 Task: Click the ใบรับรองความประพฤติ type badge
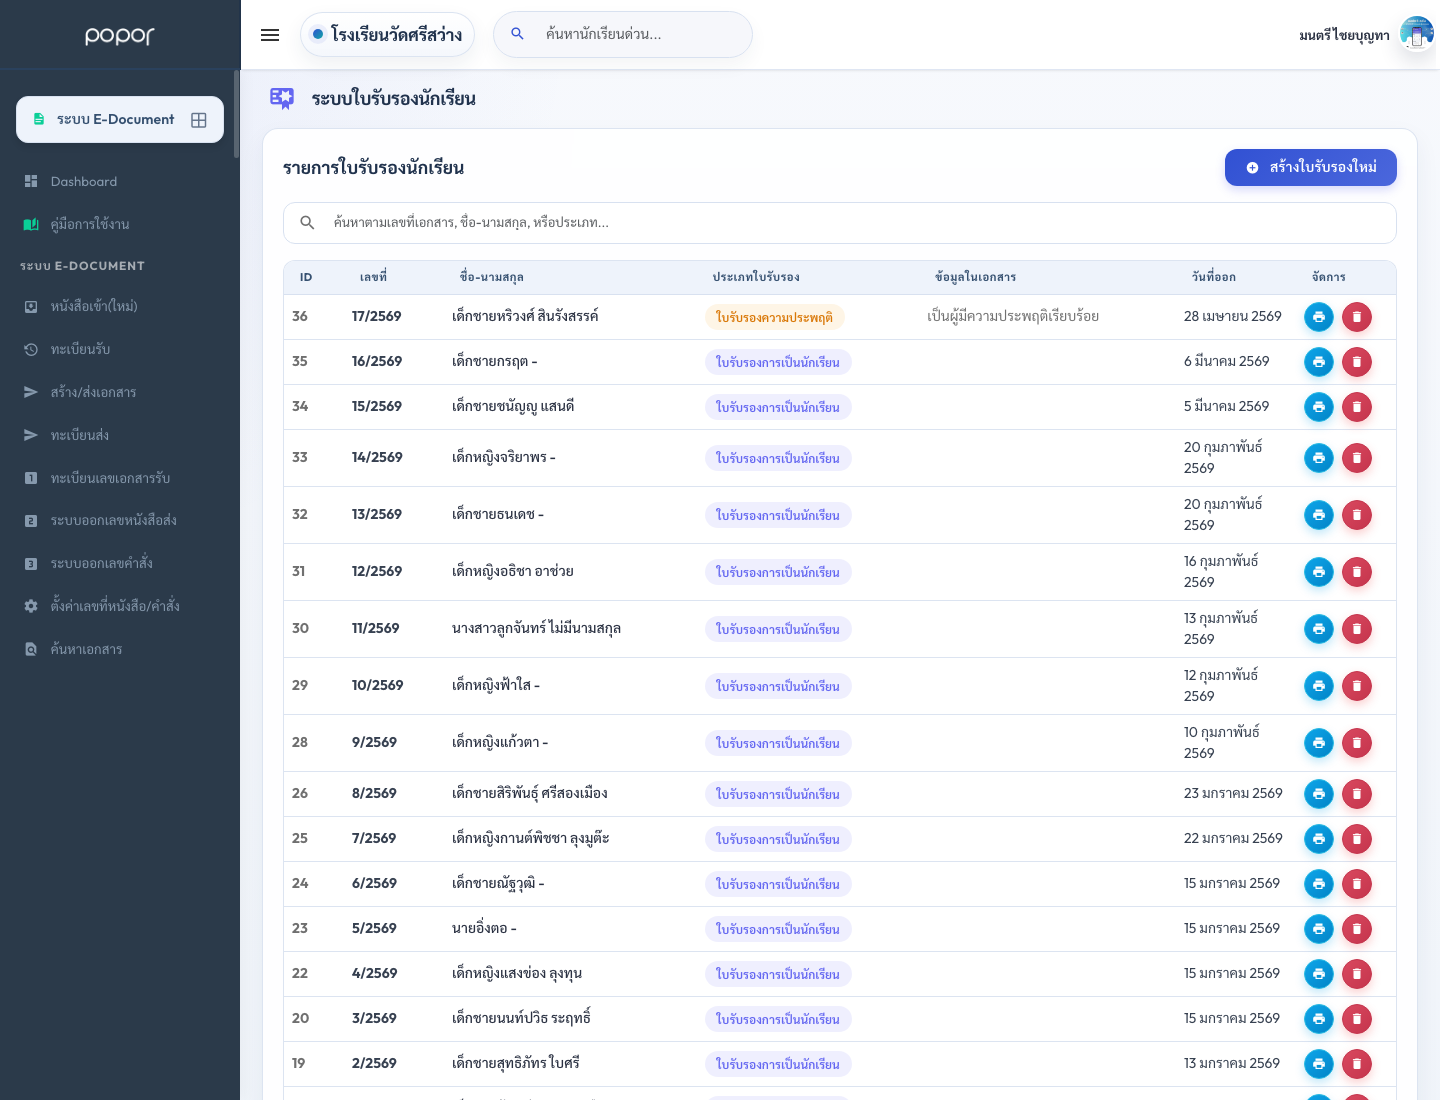pyautogui.click(x=775, y=317)
